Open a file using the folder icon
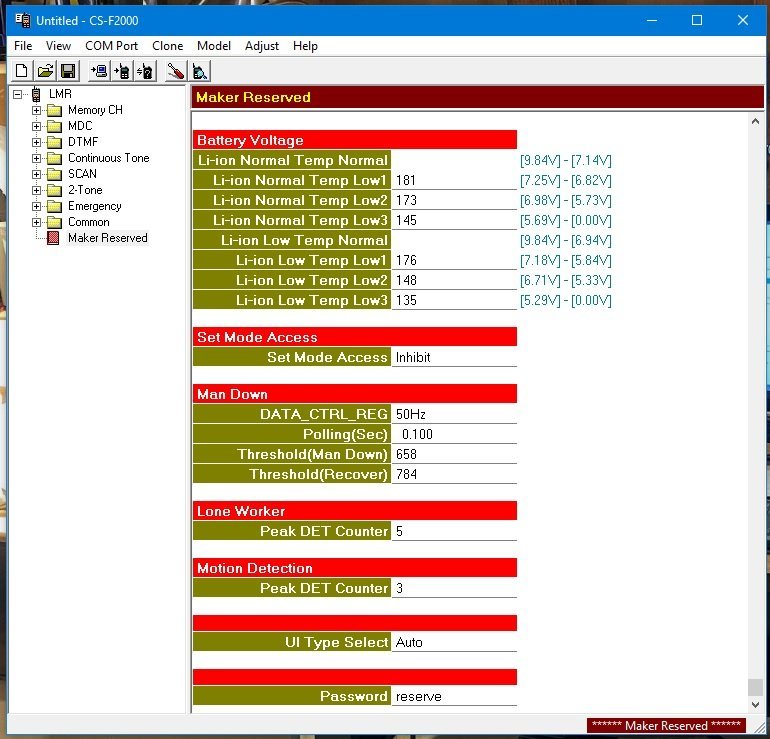Screen dimensions: 770x739 point(45,71)
